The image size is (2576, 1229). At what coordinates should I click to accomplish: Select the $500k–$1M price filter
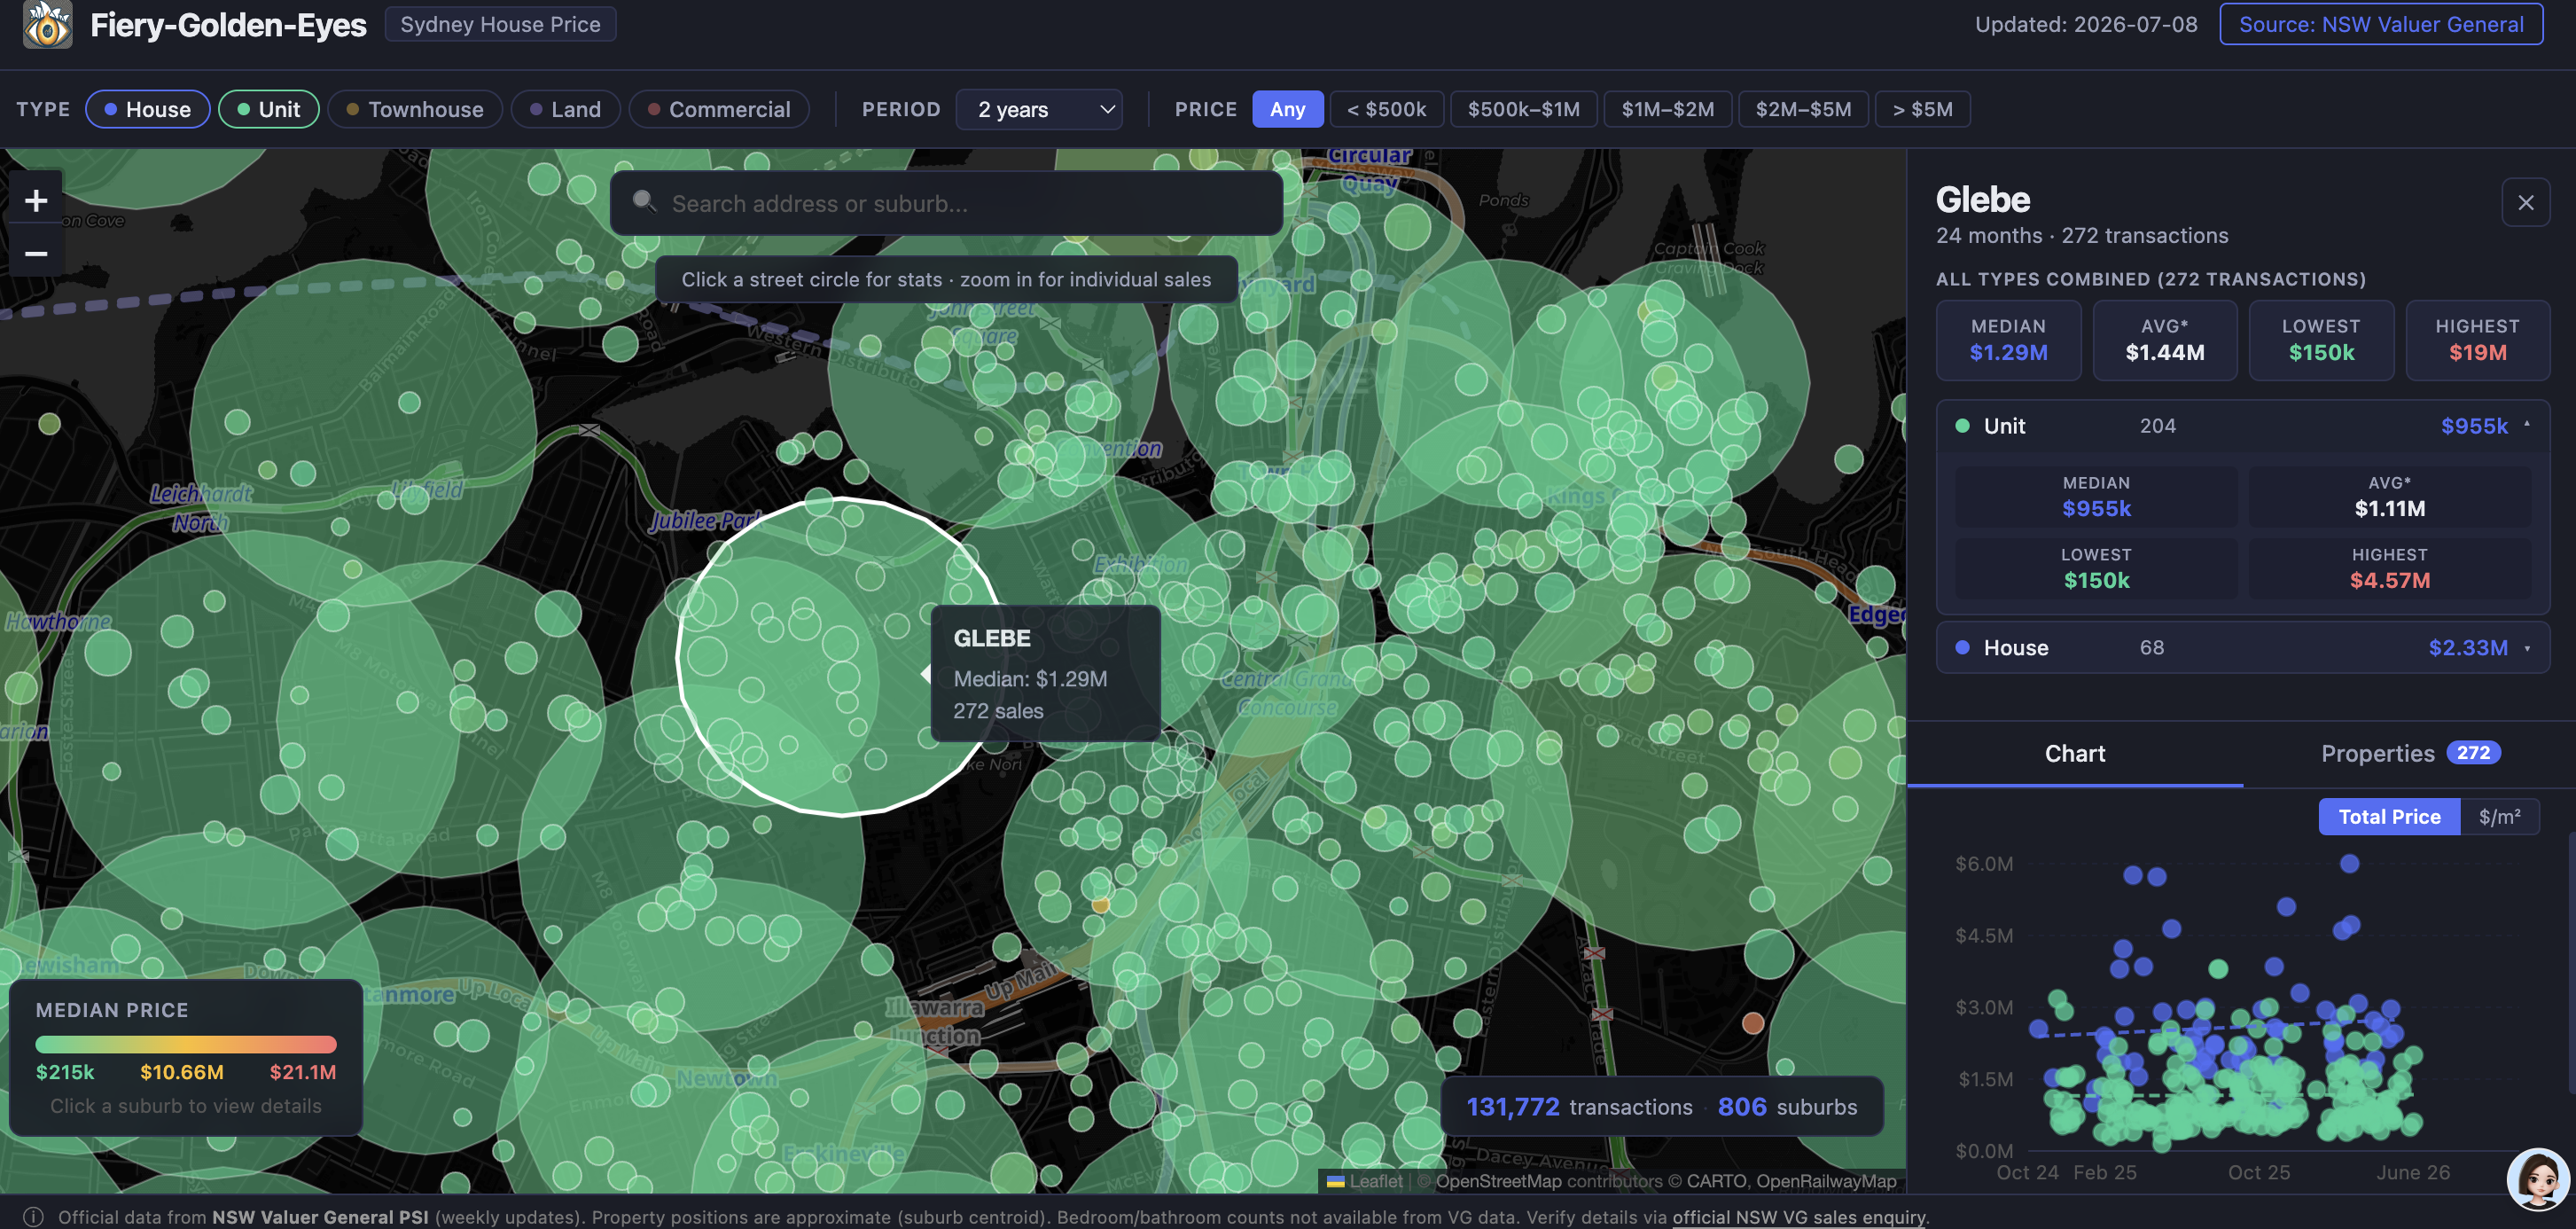(1523, 109)
